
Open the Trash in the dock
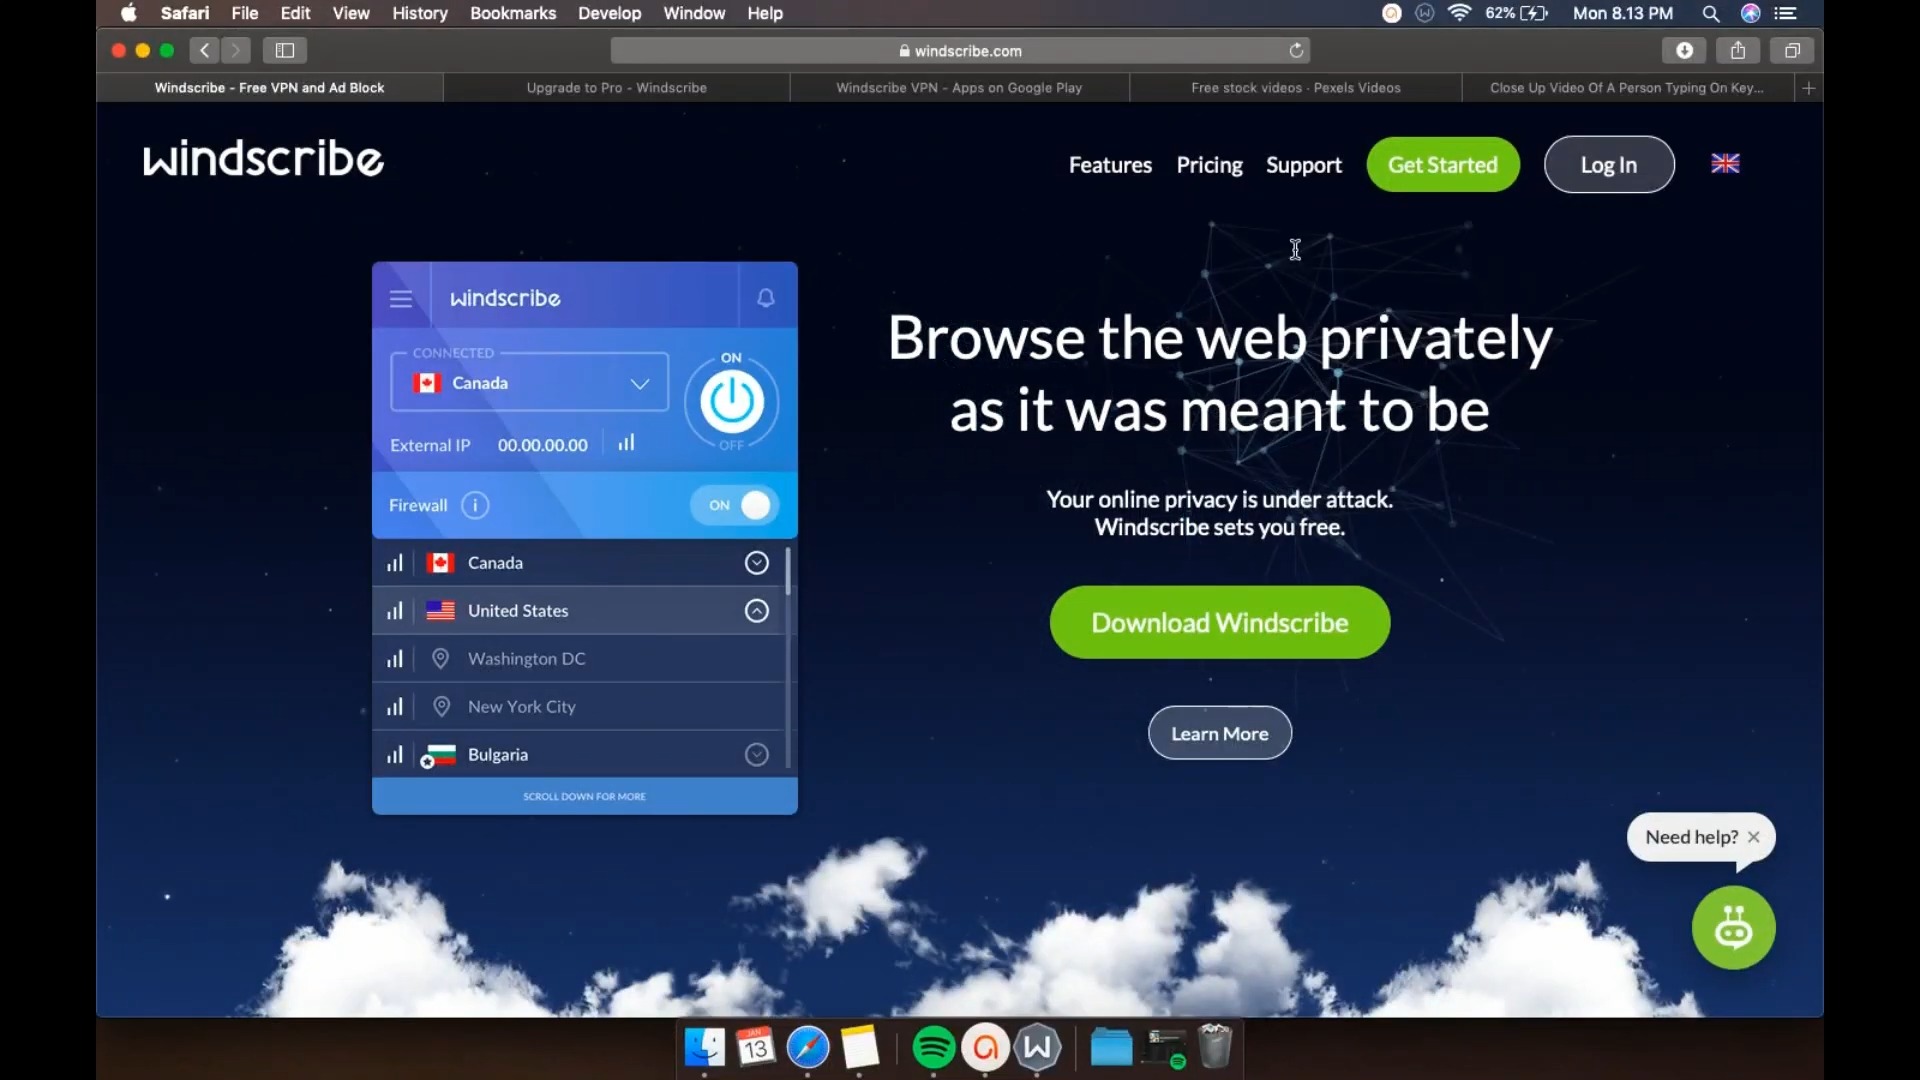1215,1047
